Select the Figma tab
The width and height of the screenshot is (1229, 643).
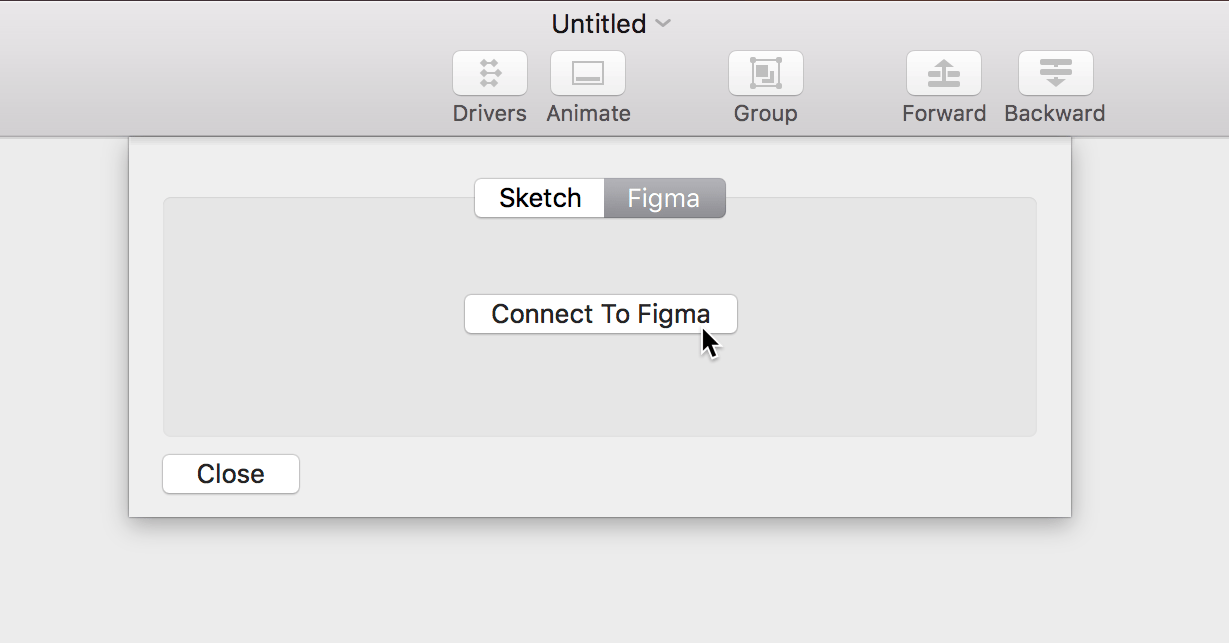(x=664, y=198)
